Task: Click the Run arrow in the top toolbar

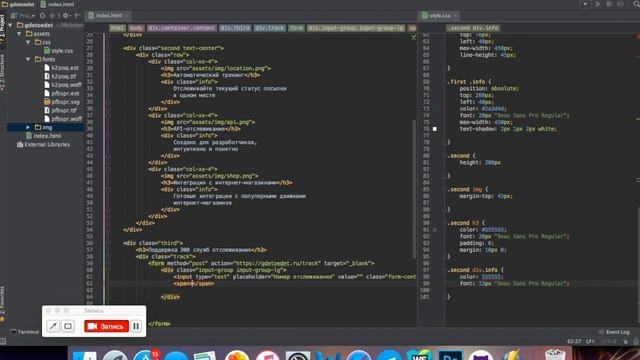Action: (598, 4)
